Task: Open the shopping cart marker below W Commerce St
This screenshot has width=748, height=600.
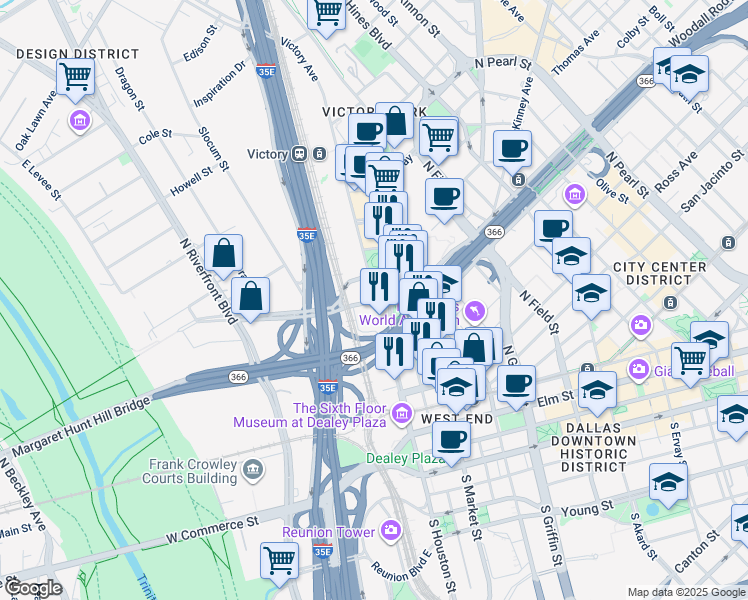Action: 279,560
